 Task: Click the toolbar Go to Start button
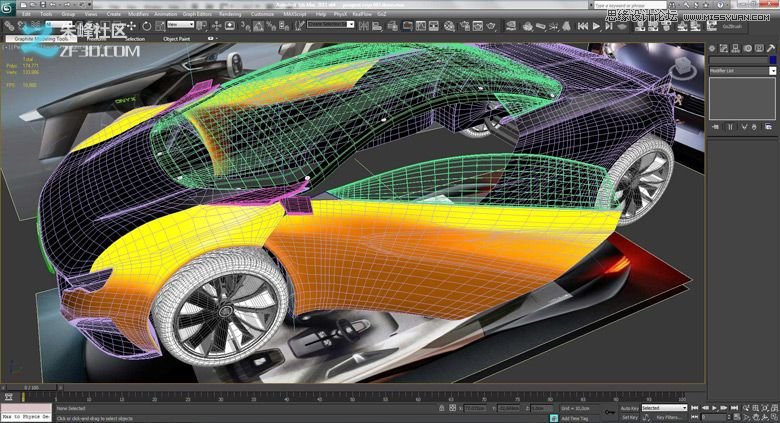point(583,26)
